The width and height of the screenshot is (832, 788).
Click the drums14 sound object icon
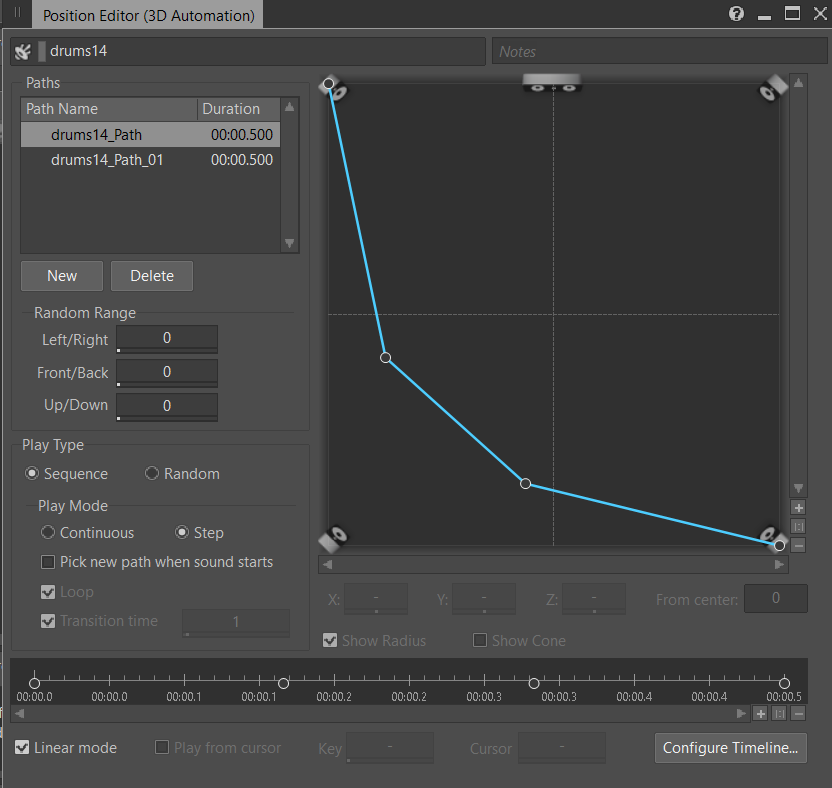[x=23, y=51]
